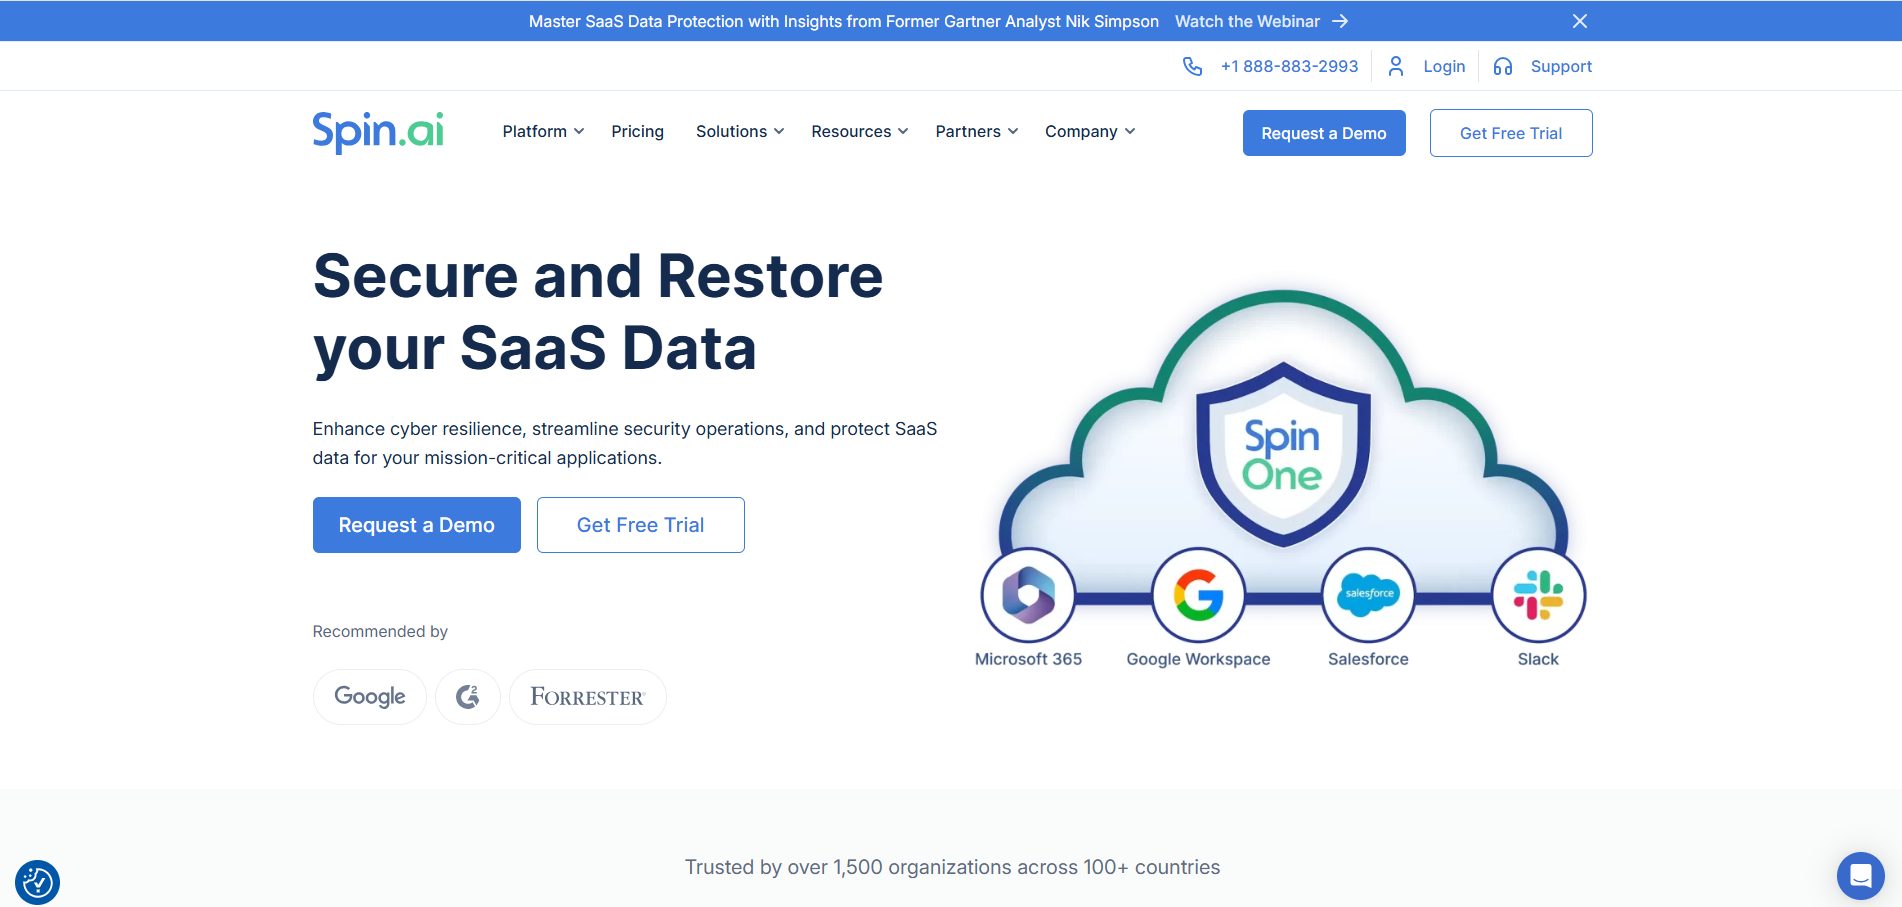Expand the Solutions dropdown menu
The width and height of the screenshot is (1902, 907).
740,132
